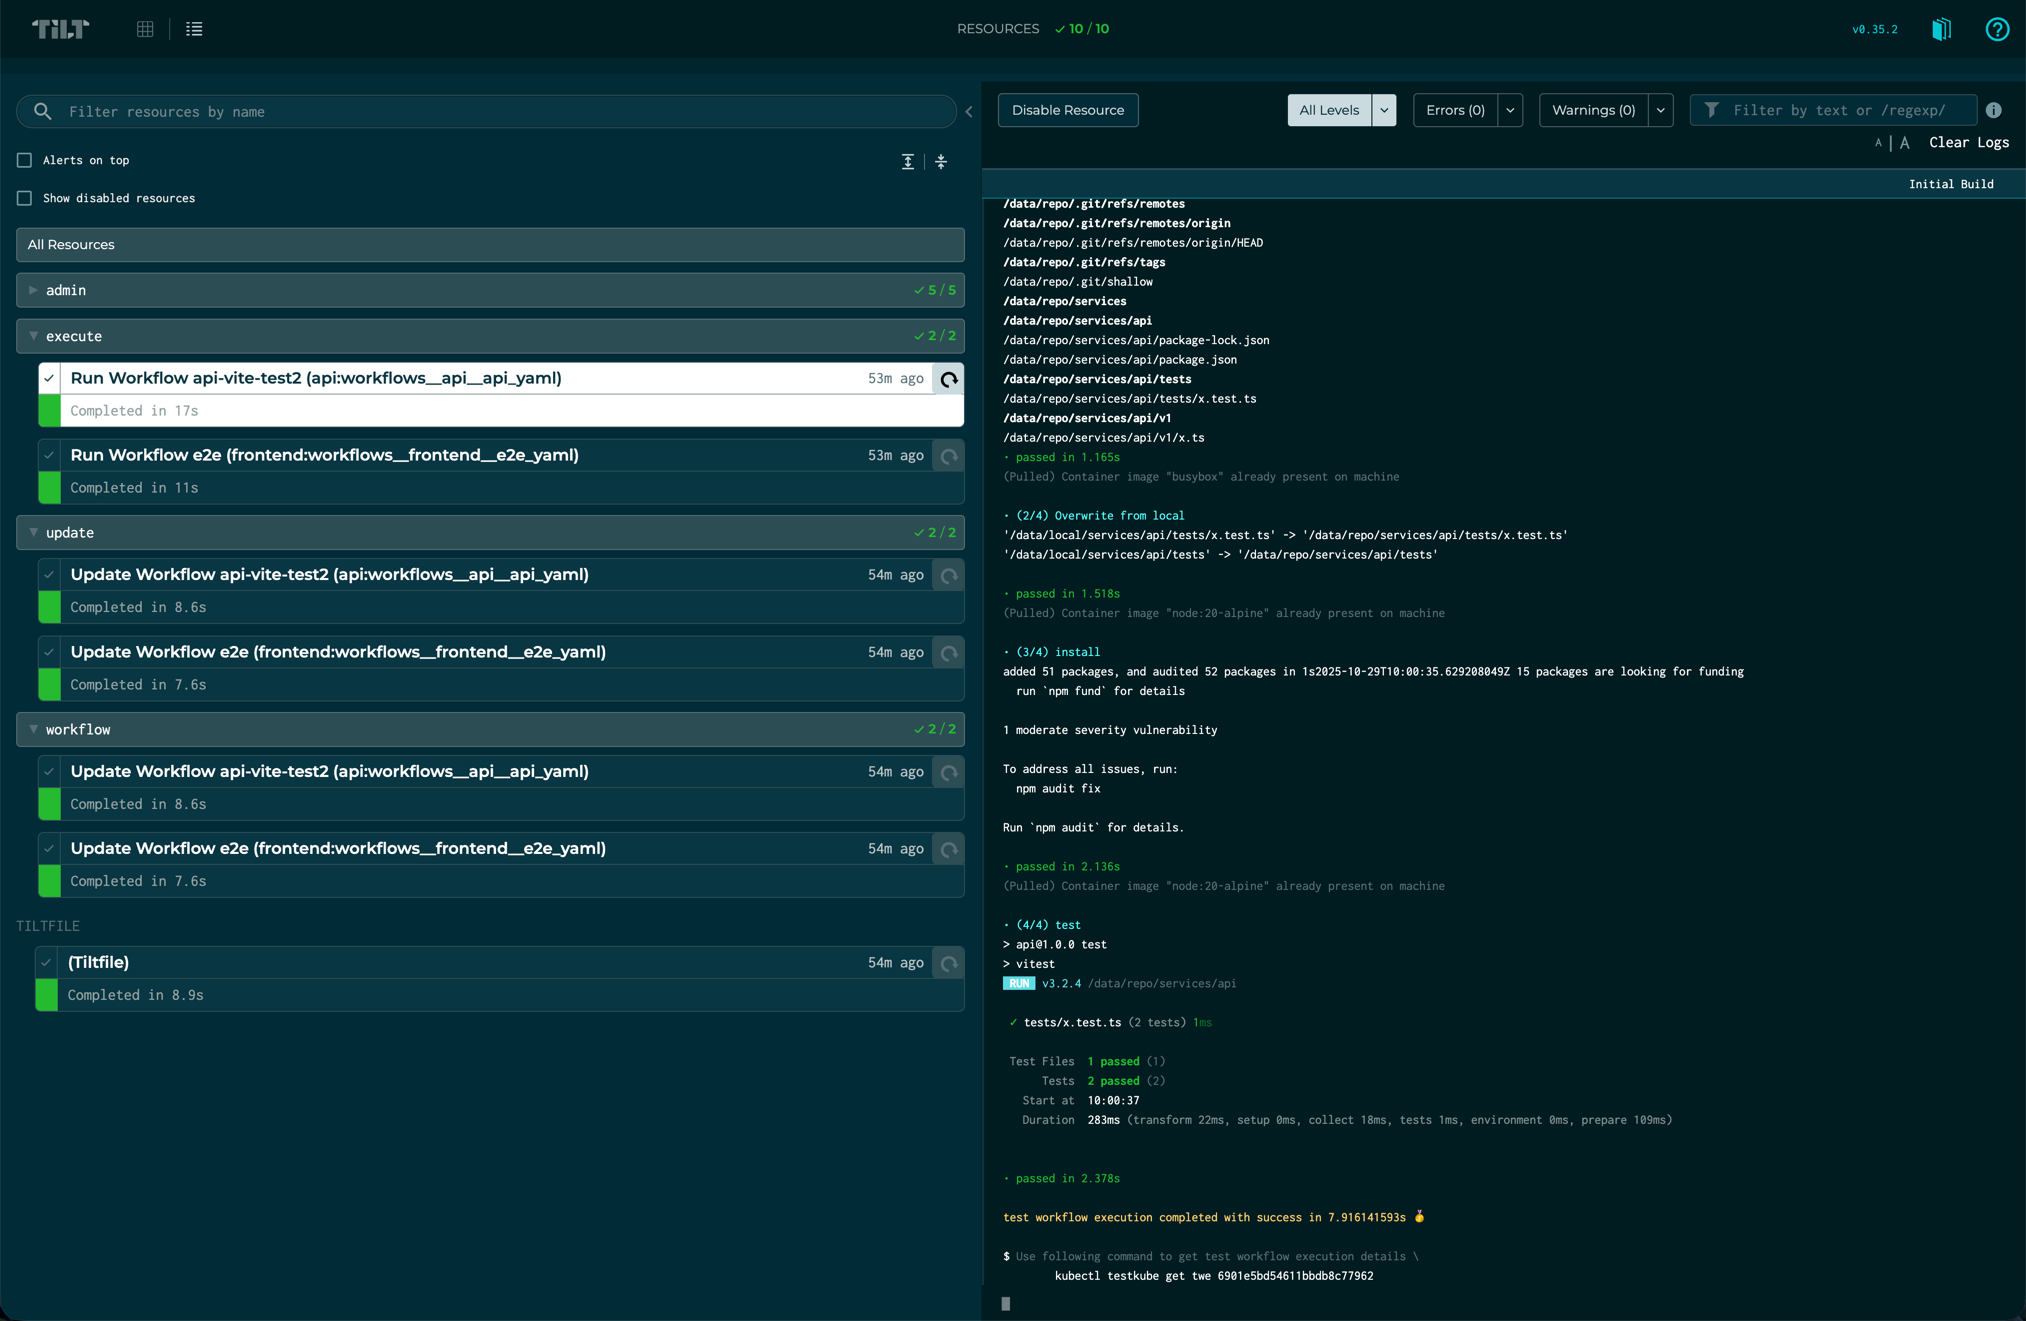Trigger update on Run Workflow api-vite-test2
Image resolution: width=2026 pixels, height=1321 pixels.
tap(947, 378)
